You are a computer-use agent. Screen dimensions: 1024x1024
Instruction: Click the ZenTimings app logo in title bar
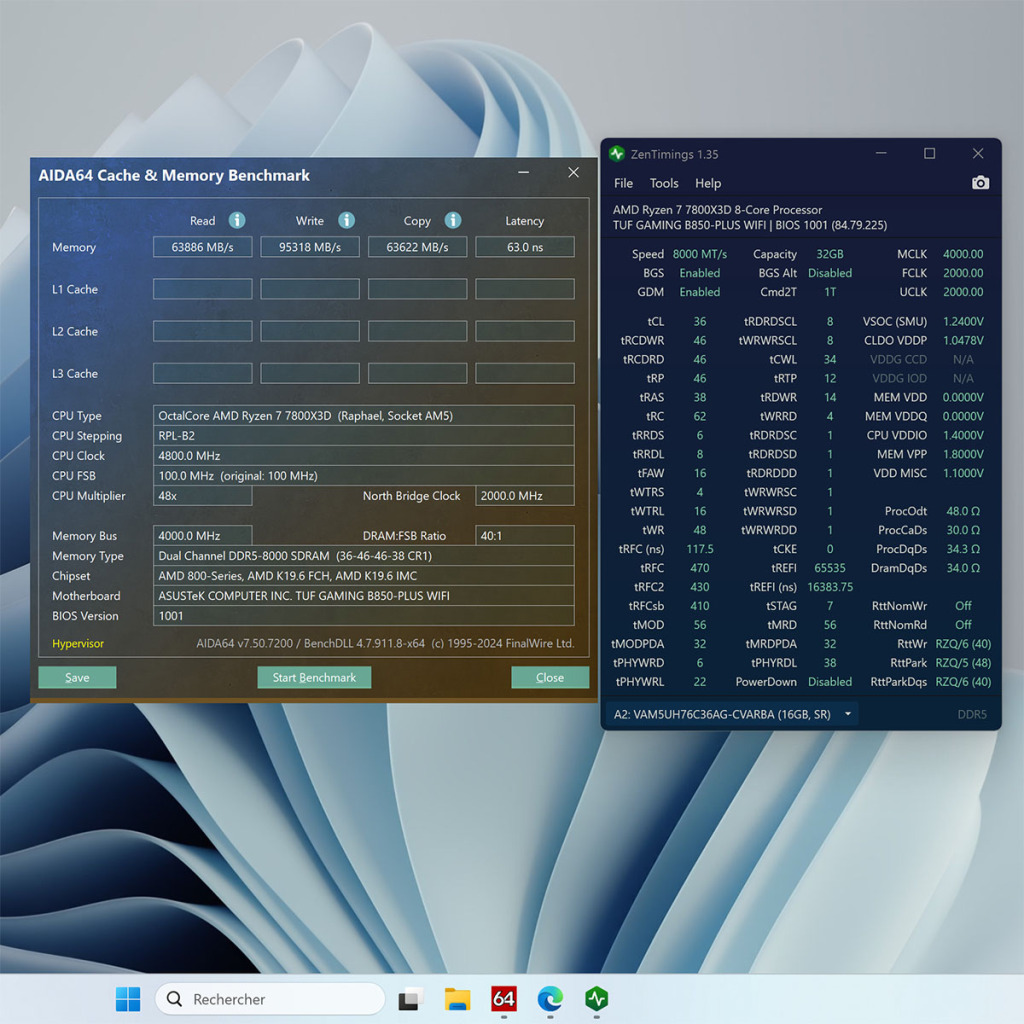[x=617, y=154]
